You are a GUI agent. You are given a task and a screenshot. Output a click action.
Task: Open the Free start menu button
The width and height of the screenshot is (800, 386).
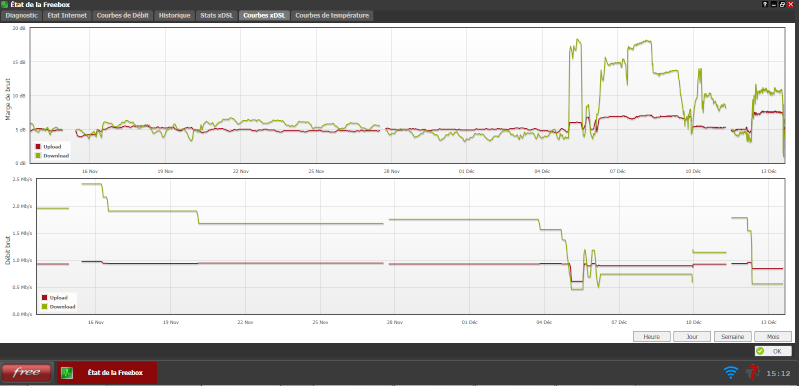click(x=27, y=373)
